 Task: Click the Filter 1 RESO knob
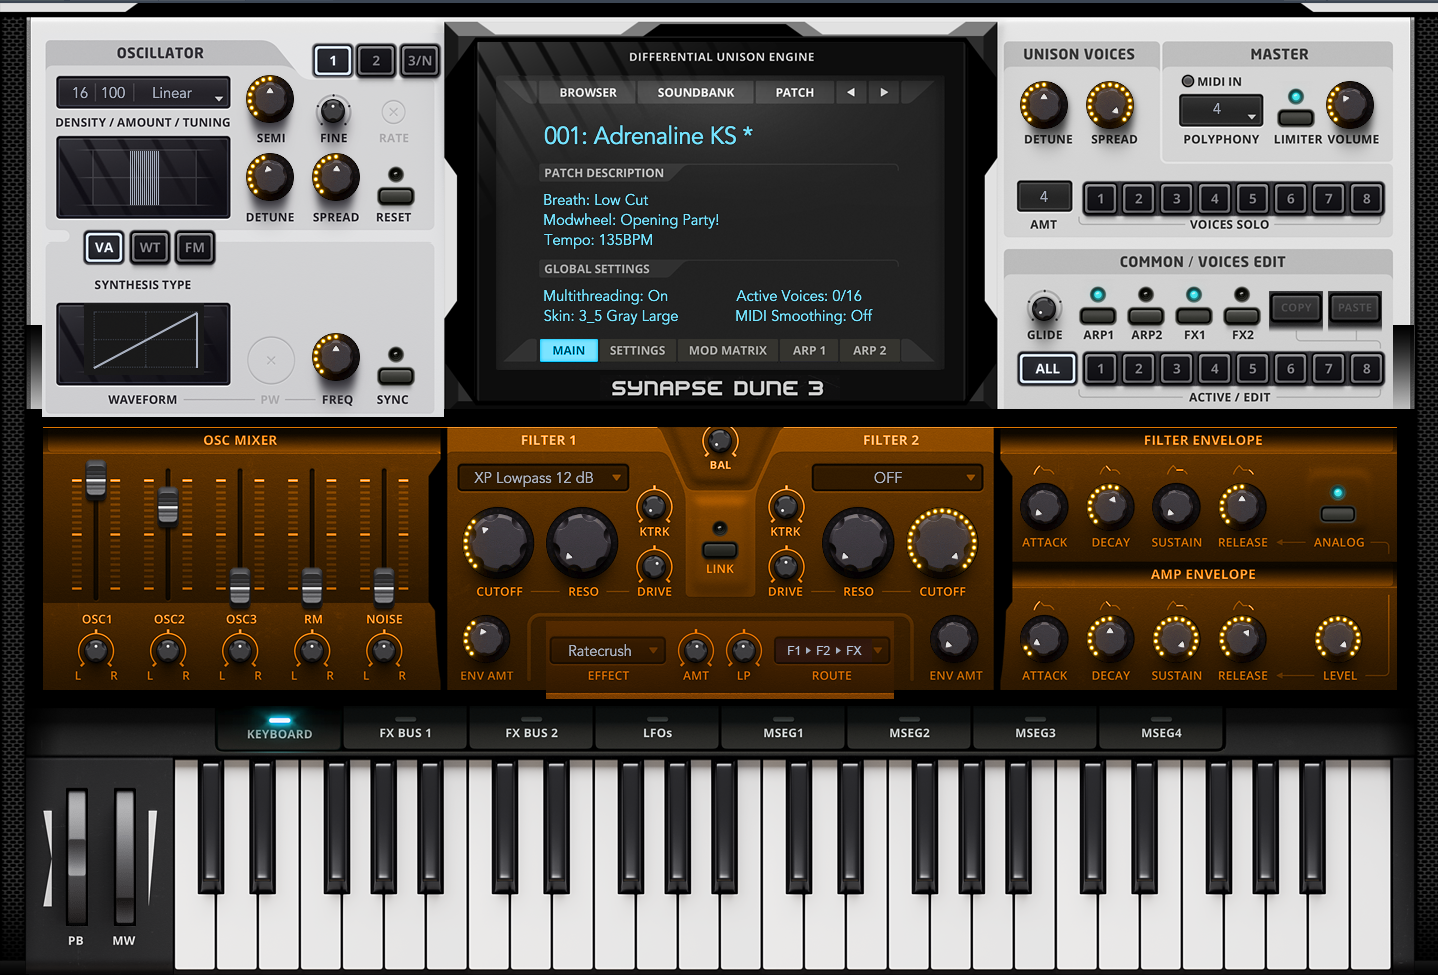coord(582,543)
